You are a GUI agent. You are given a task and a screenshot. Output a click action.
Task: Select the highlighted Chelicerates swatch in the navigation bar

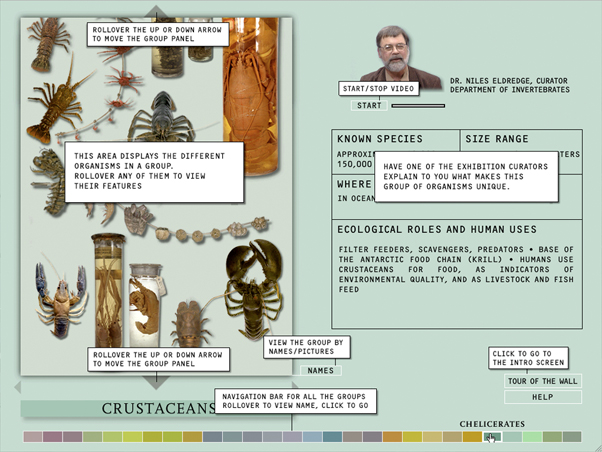point(492,437)
